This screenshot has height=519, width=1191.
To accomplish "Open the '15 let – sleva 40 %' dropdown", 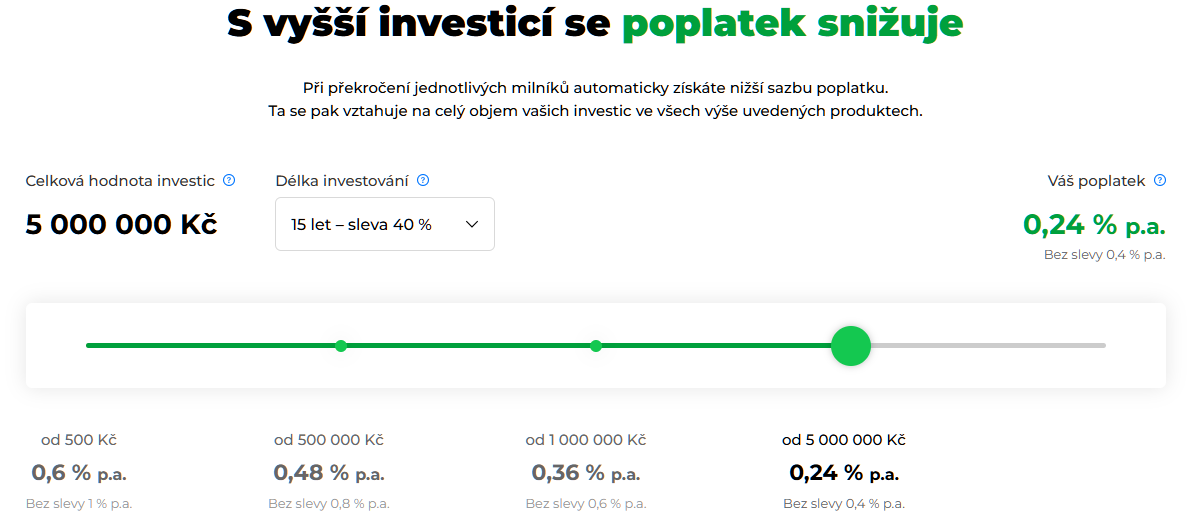I will (384, 224).
